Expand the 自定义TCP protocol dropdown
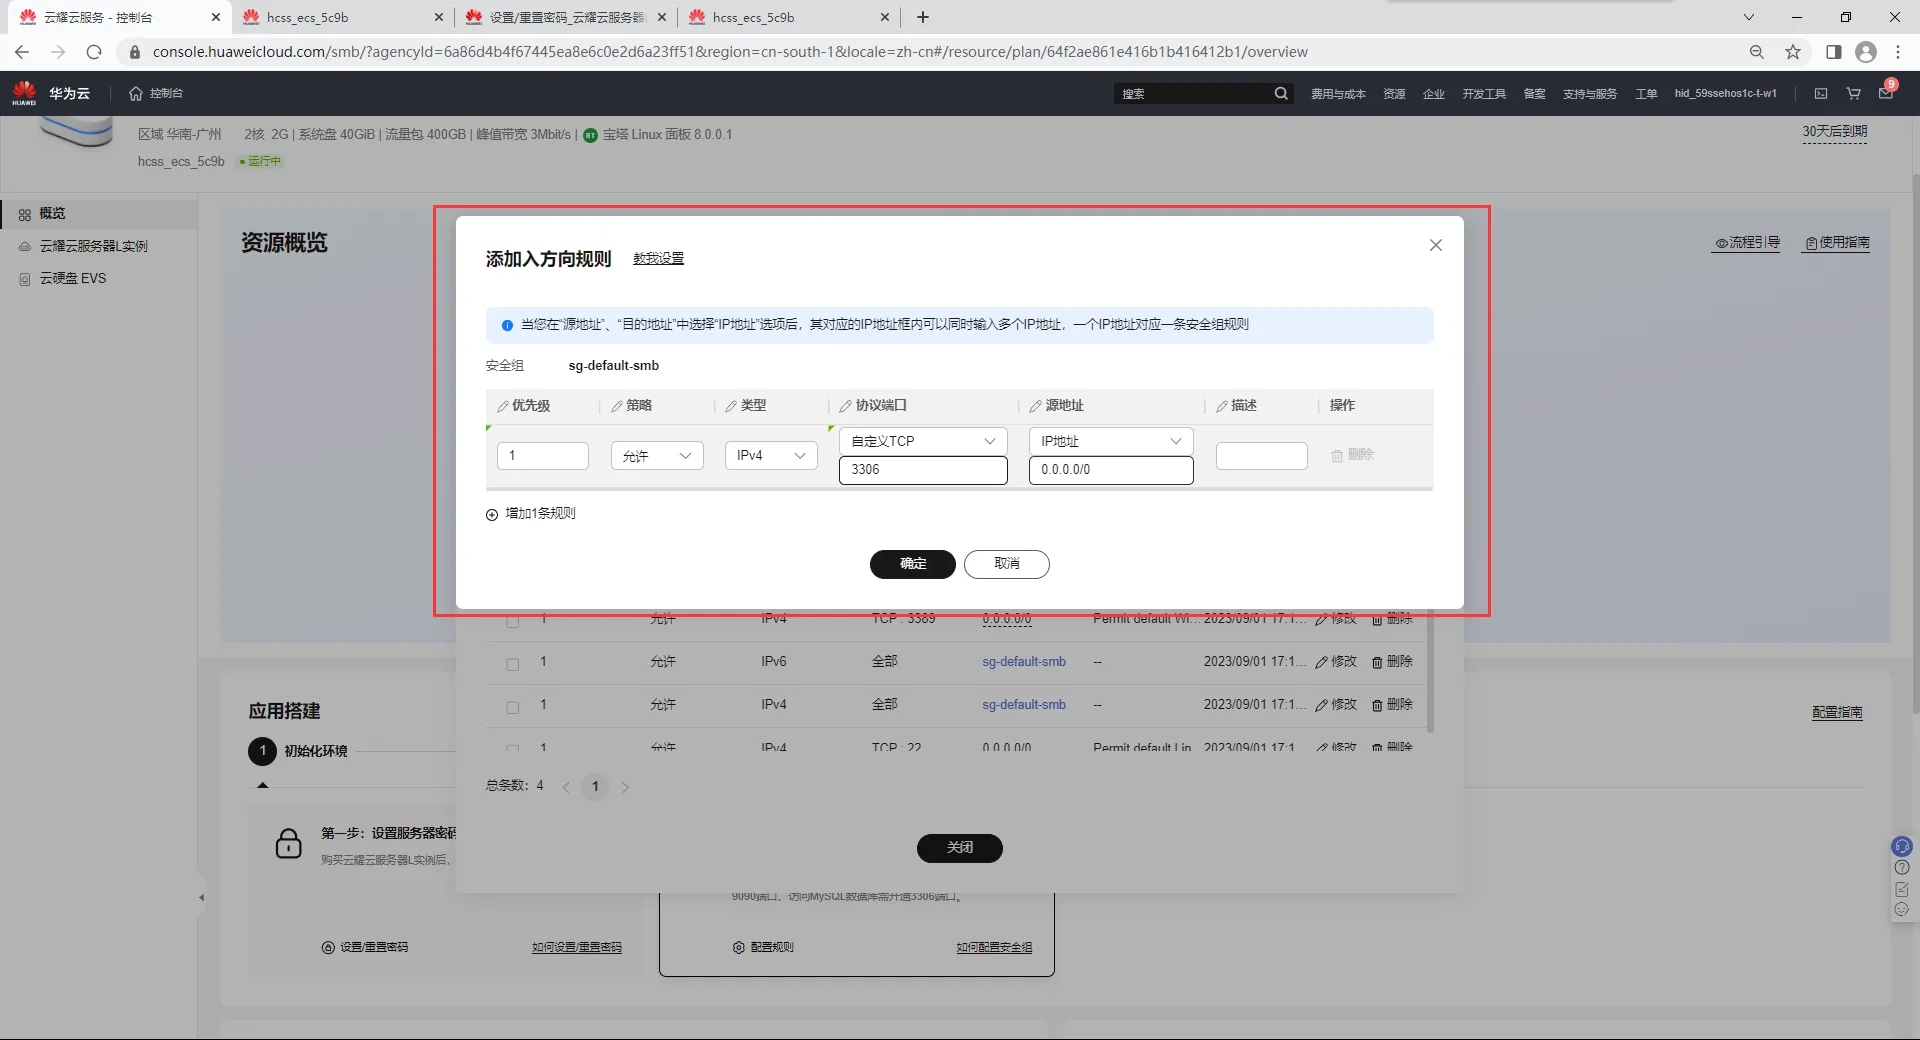This screenshot has width=1920, height=1040. (x=923, y=441)
